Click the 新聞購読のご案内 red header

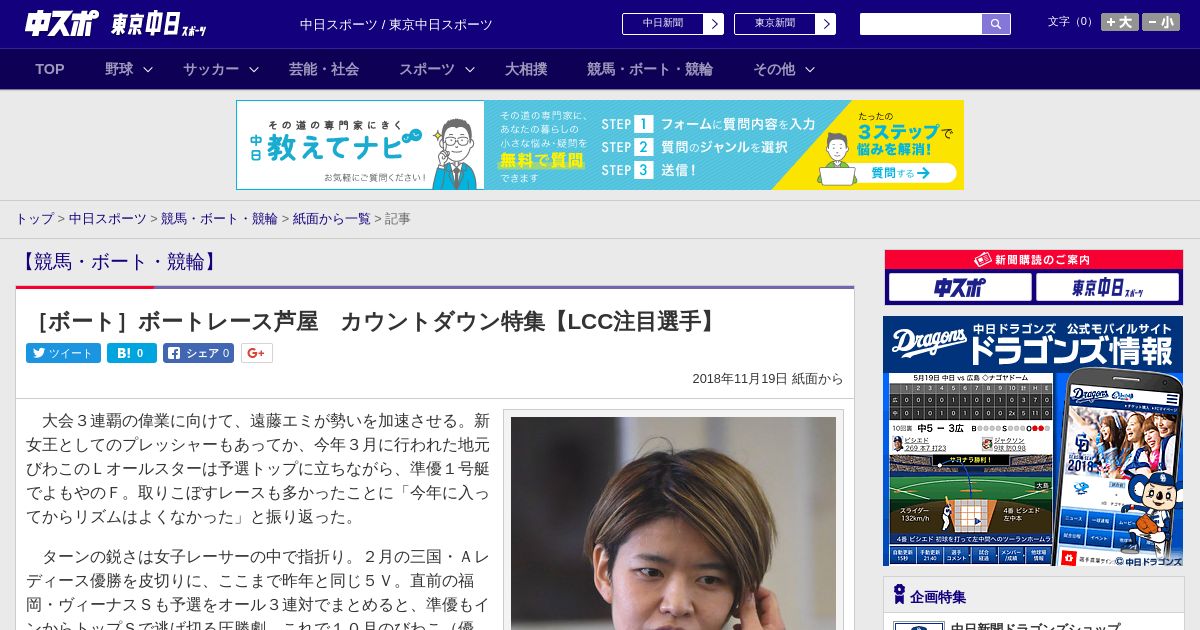click(x=1033, y=259)
